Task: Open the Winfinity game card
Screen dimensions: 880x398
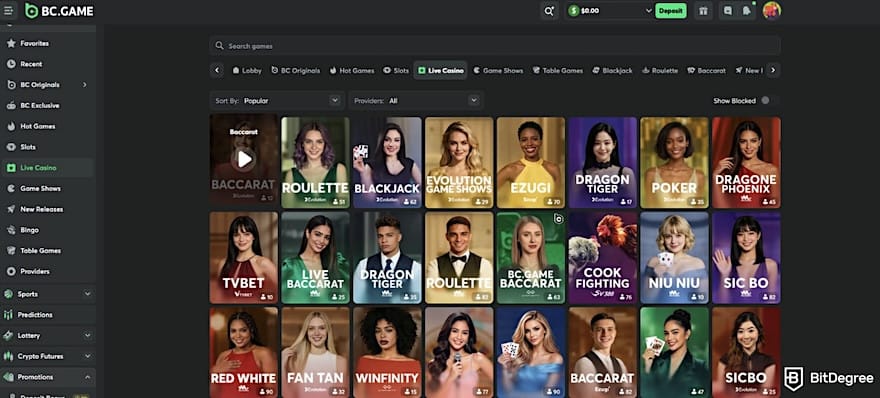Action: pyautogui.click(x=387, y=353)
